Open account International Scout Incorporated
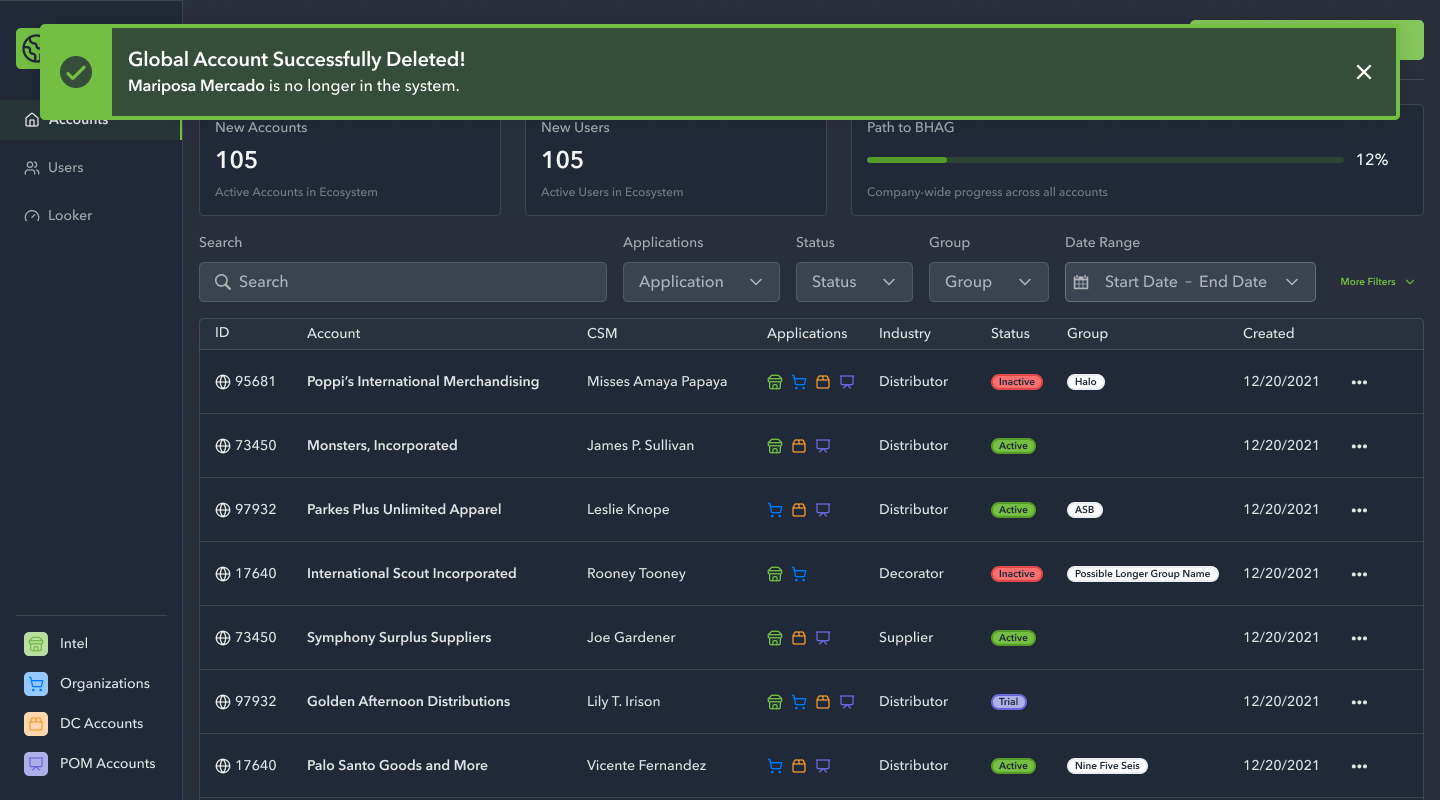The height and width of the screenshot is (800, 1440). point(412,574)
